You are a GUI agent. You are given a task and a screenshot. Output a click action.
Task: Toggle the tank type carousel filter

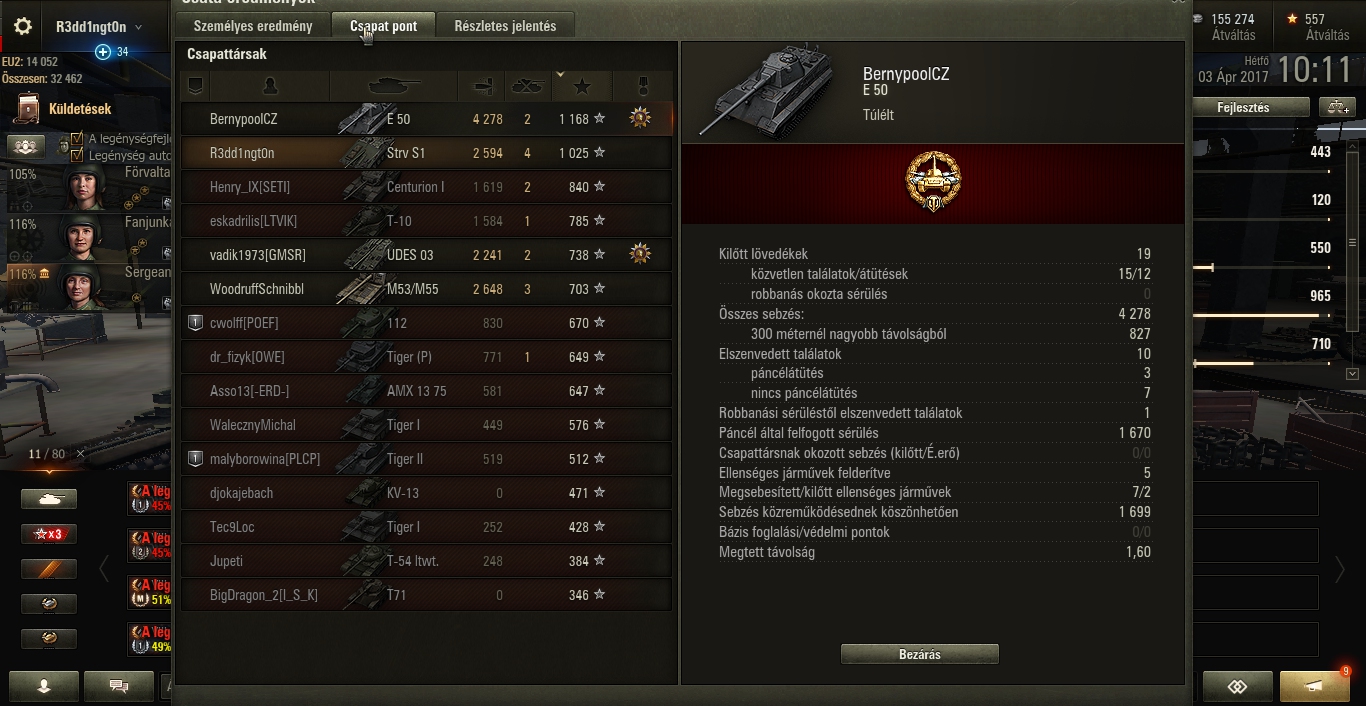click(49, 498)
